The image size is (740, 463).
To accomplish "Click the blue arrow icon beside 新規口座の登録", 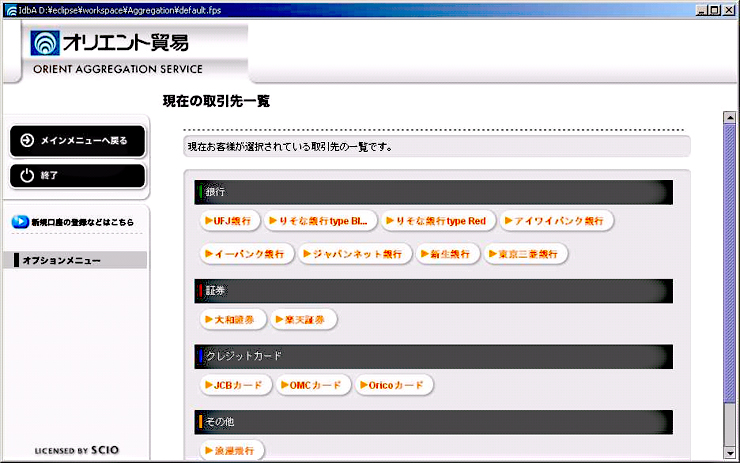I will point(20,221).
